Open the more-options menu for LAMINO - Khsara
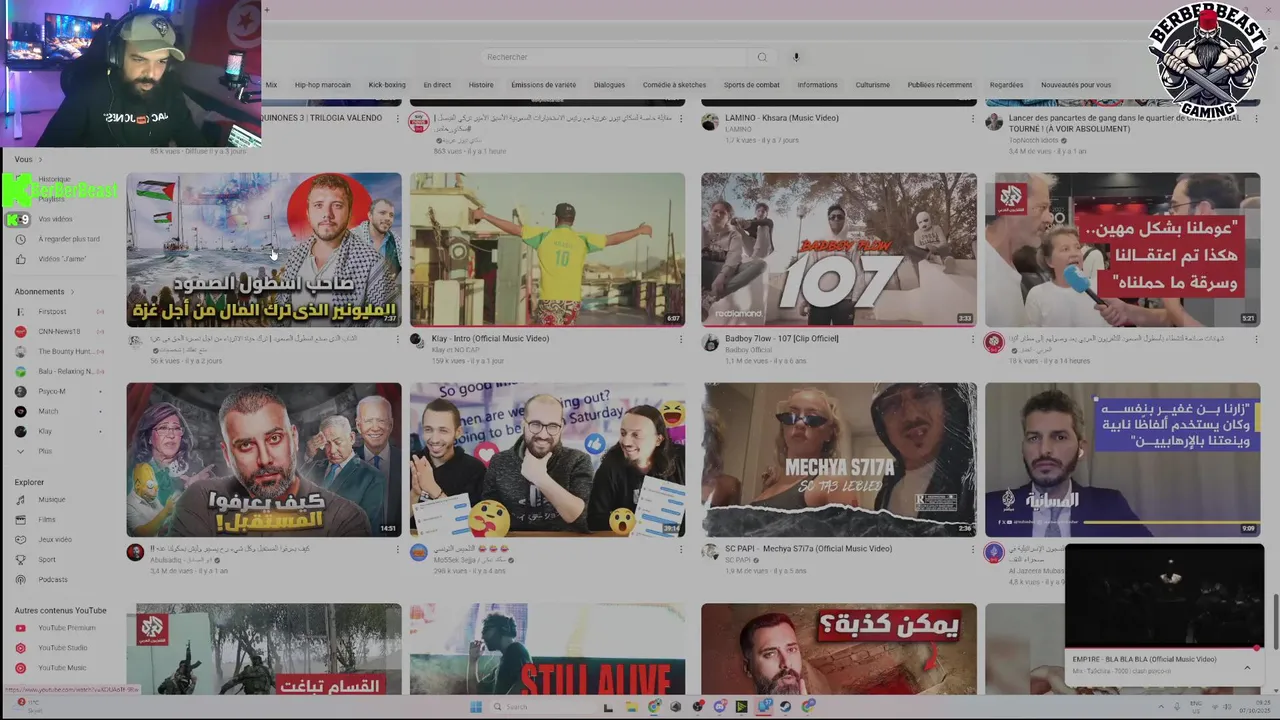Image resolution: width=1280 pixels, height=720 pixels. (x=972, y=119)
